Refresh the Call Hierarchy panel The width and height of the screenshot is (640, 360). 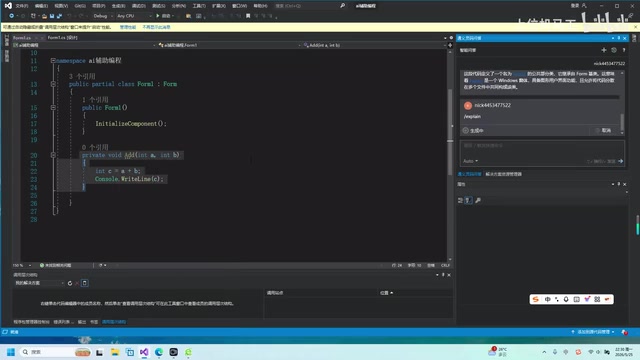pos(70,283)
